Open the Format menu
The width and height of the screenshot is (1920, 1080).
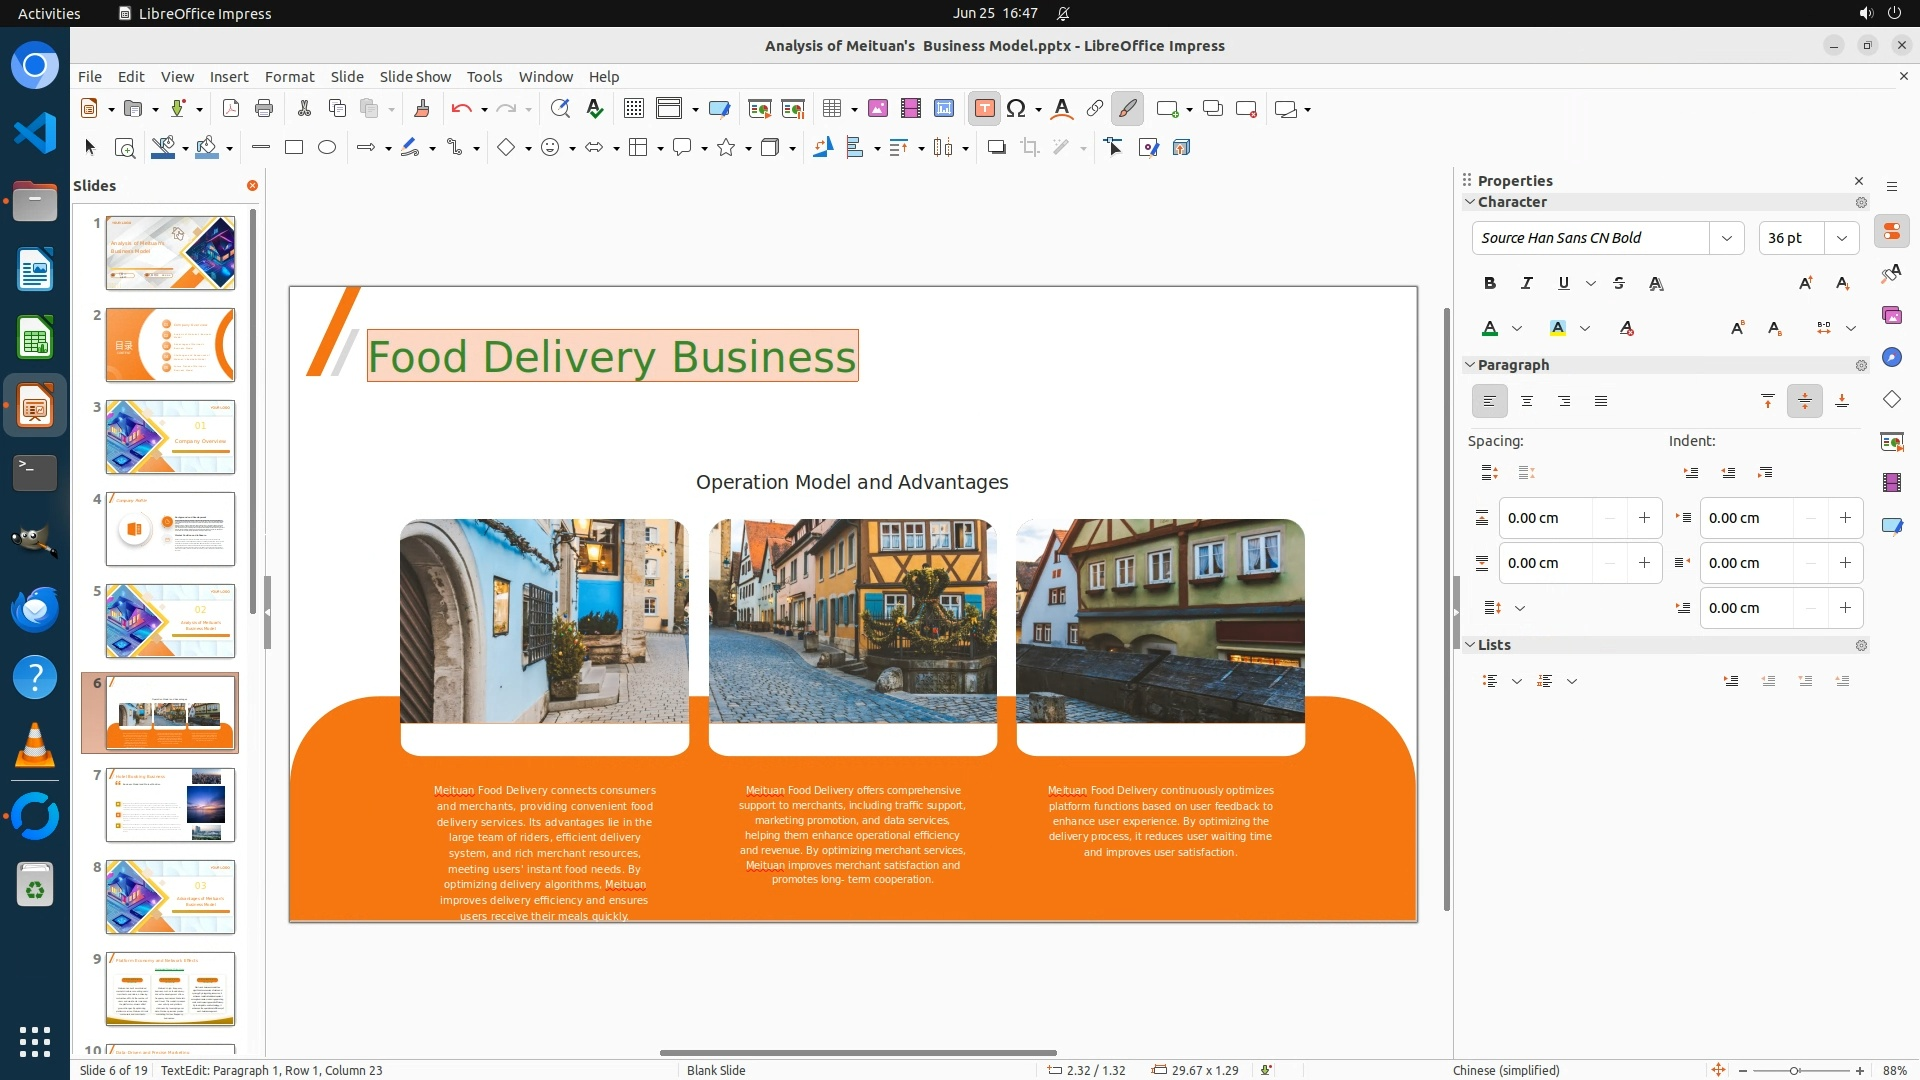(289, 77)
